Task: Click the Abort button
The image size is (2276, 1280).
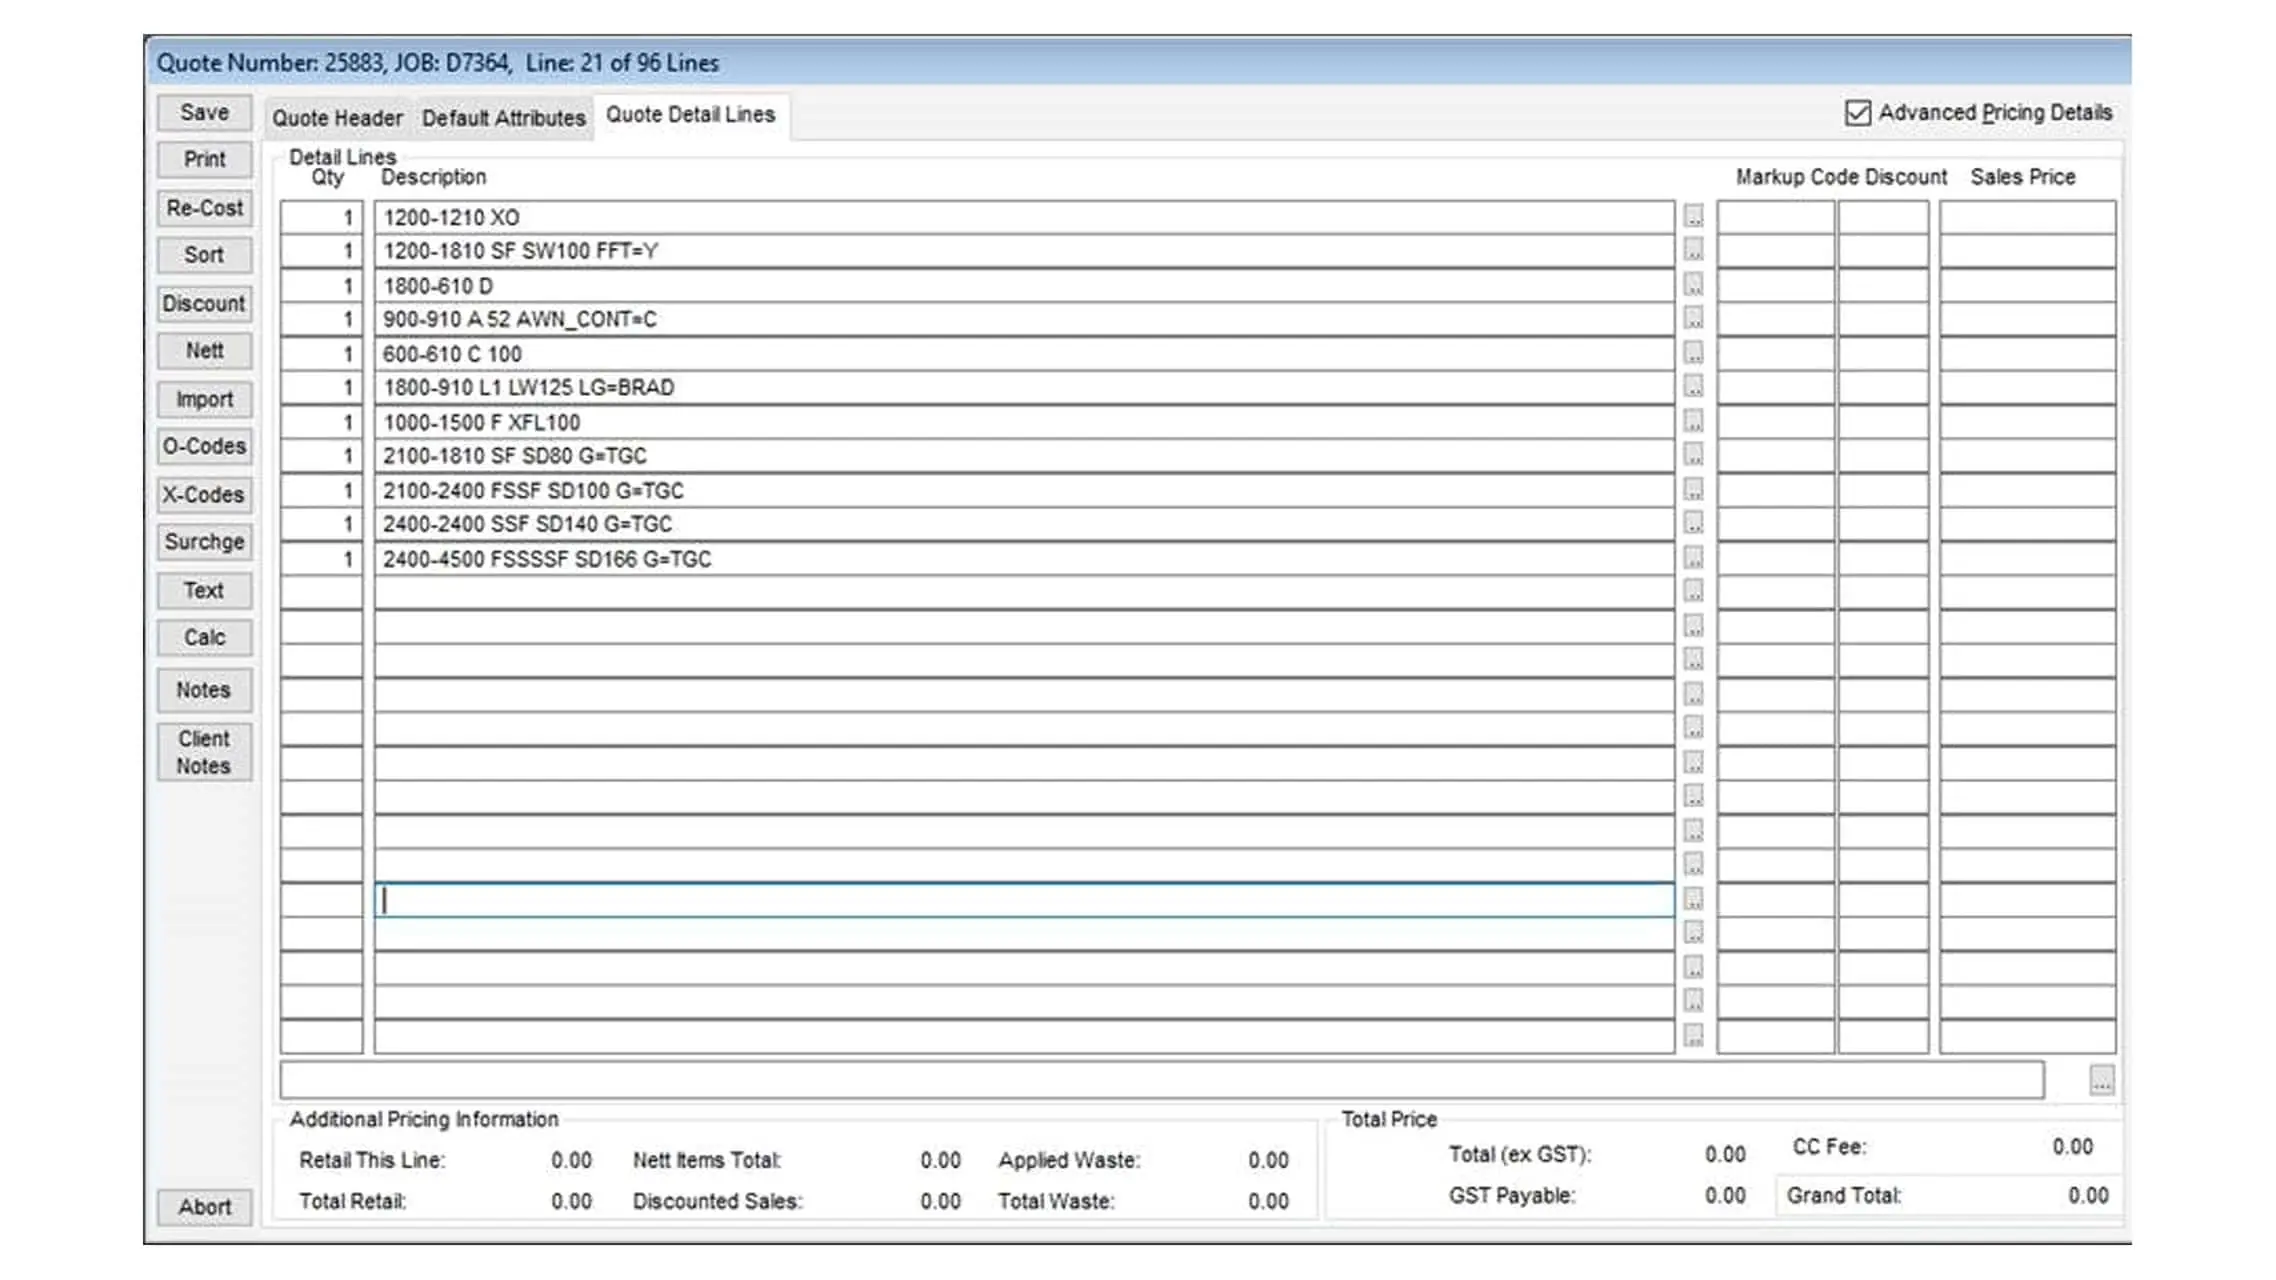Action: 204,1207
